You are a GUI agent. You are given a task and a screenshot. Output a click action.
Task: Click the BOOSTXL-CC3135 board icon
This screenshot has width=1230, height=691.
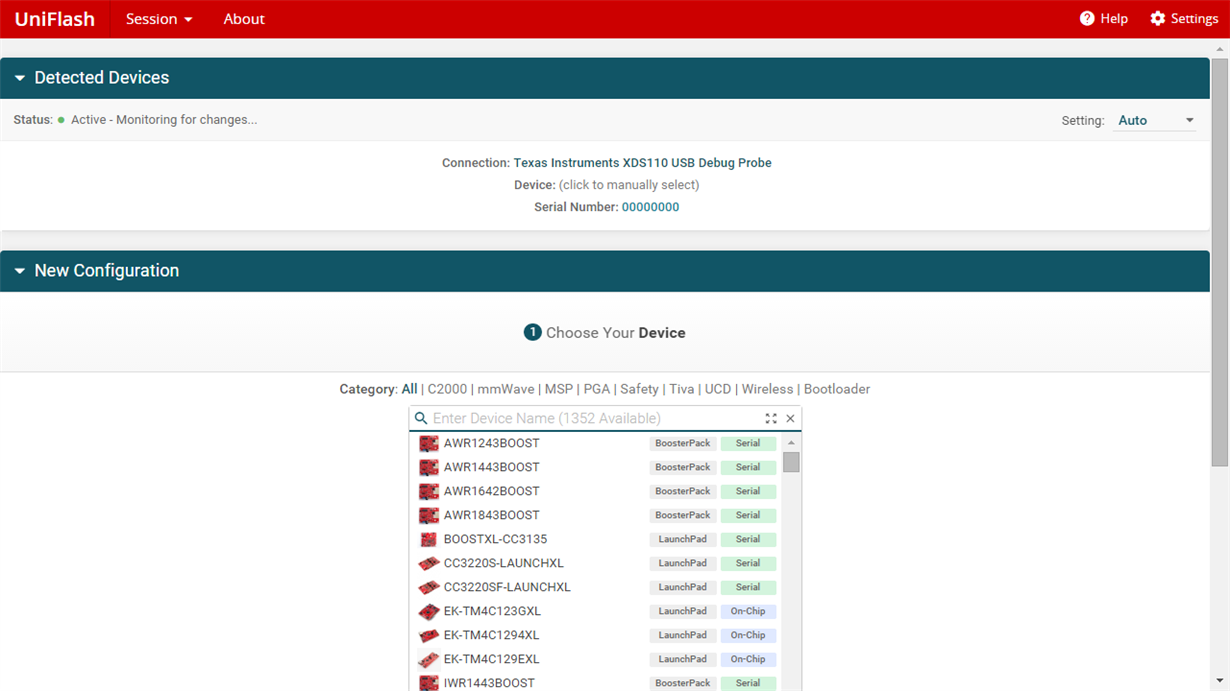pos(429,539)
